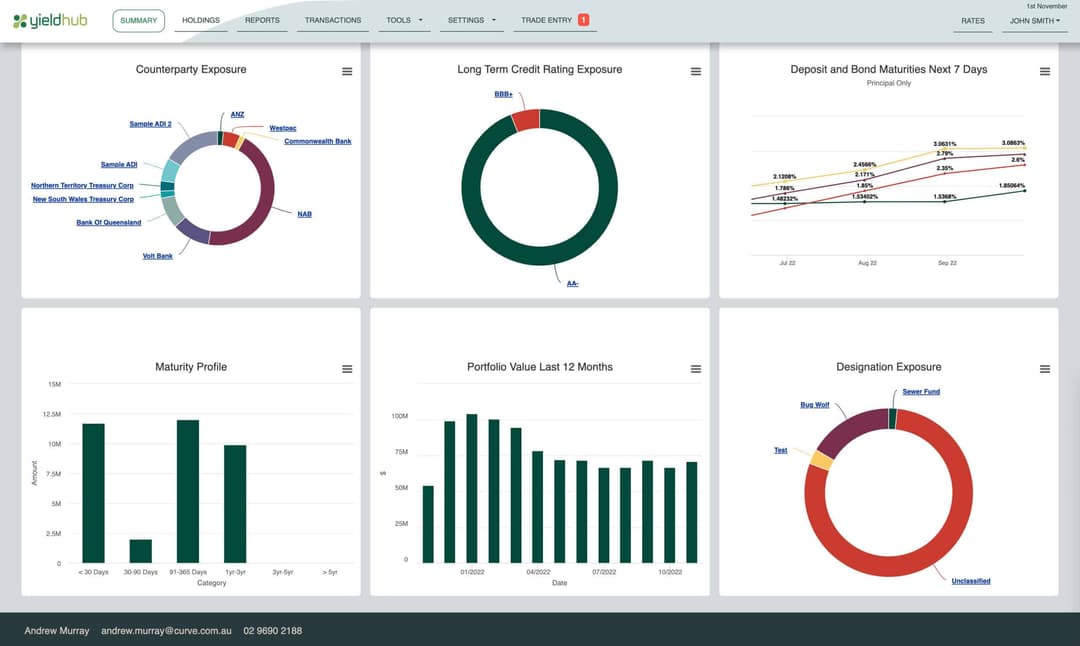
Task: Open Deposit and Bond Maturities chart menu
Action: 1045,72
